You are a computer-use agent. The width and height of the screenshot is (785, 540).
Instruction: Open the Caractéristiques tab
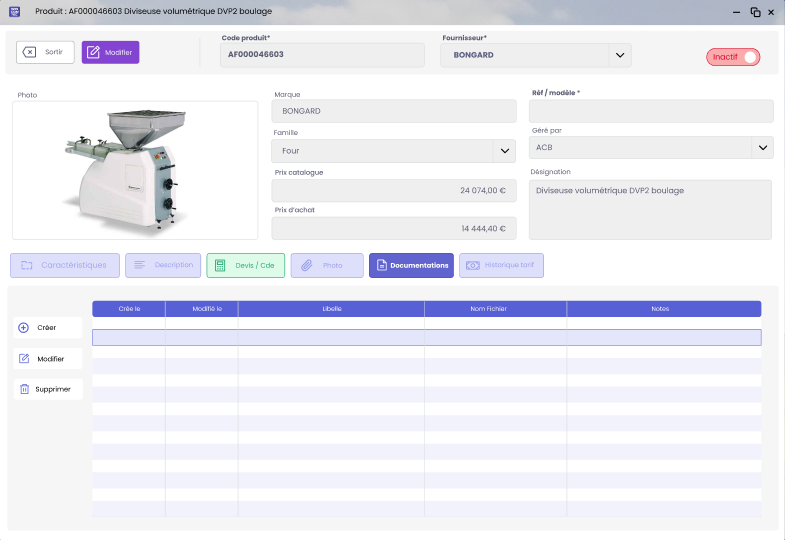click(x=65, y=265)
